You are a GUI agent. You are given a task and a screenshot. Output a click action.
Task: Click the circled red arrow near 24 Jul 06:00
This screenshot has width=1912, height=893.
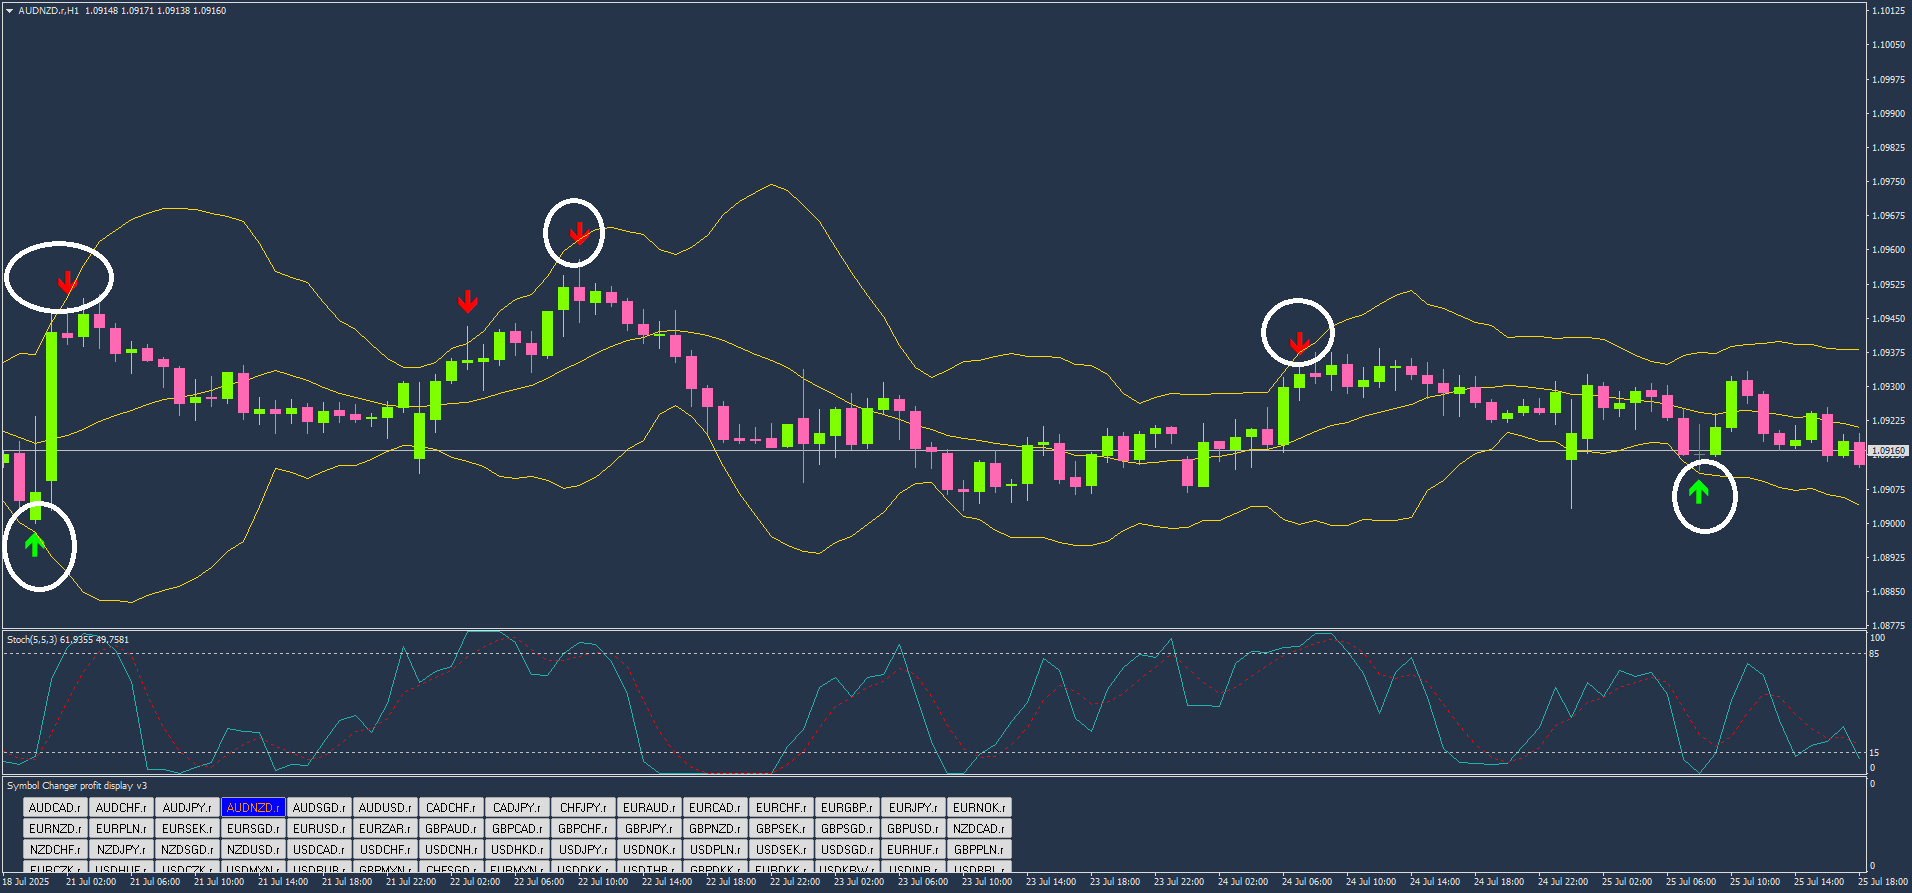1298,343
